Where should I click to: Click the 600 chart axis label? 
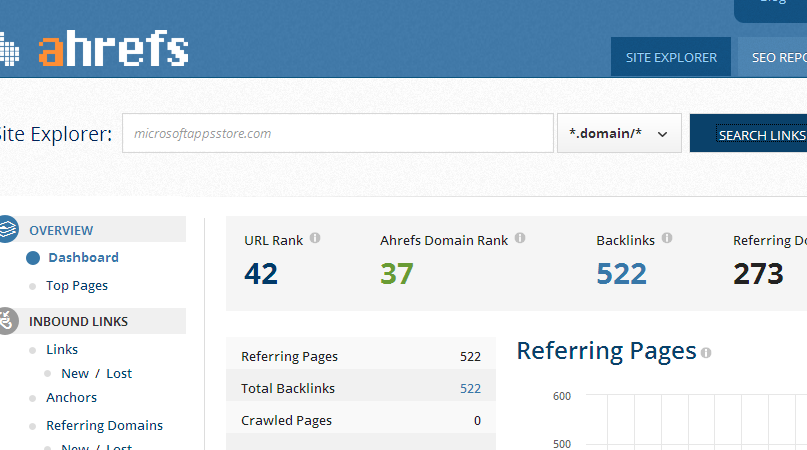pyautogui.click(x=562, y=396)
